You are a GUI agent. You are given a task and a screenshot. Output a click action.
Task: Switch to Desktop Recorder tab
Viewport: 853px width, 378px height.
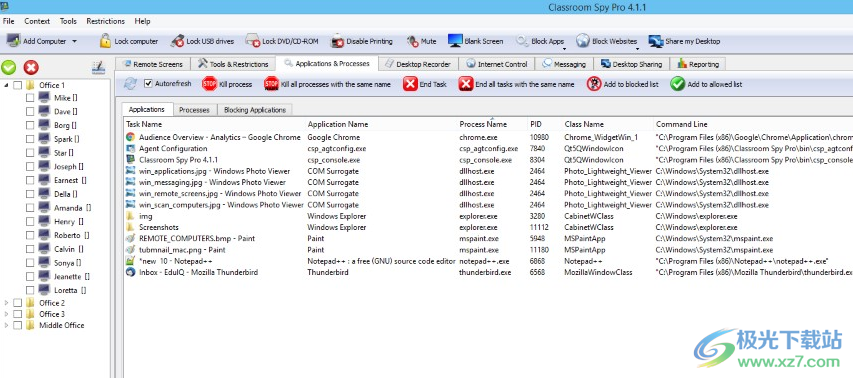point(418,64)
